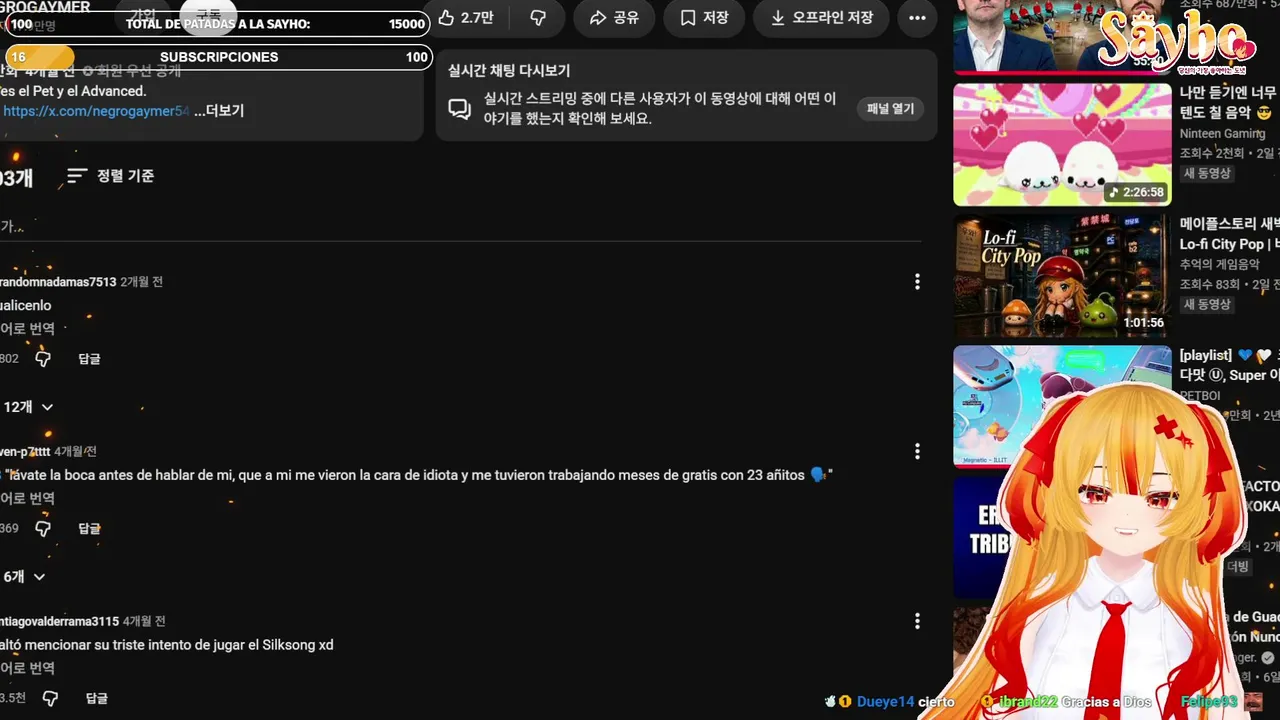Open the seal video thumbnail with 2:26:58
This screenshot has width=1280, height=720.
point(1062,144)
